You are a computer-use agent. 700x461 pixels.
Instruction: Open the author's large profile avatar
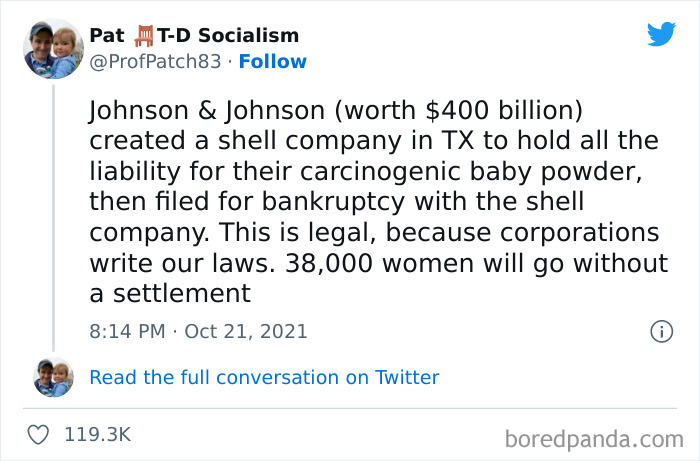(x=53, y=48)
